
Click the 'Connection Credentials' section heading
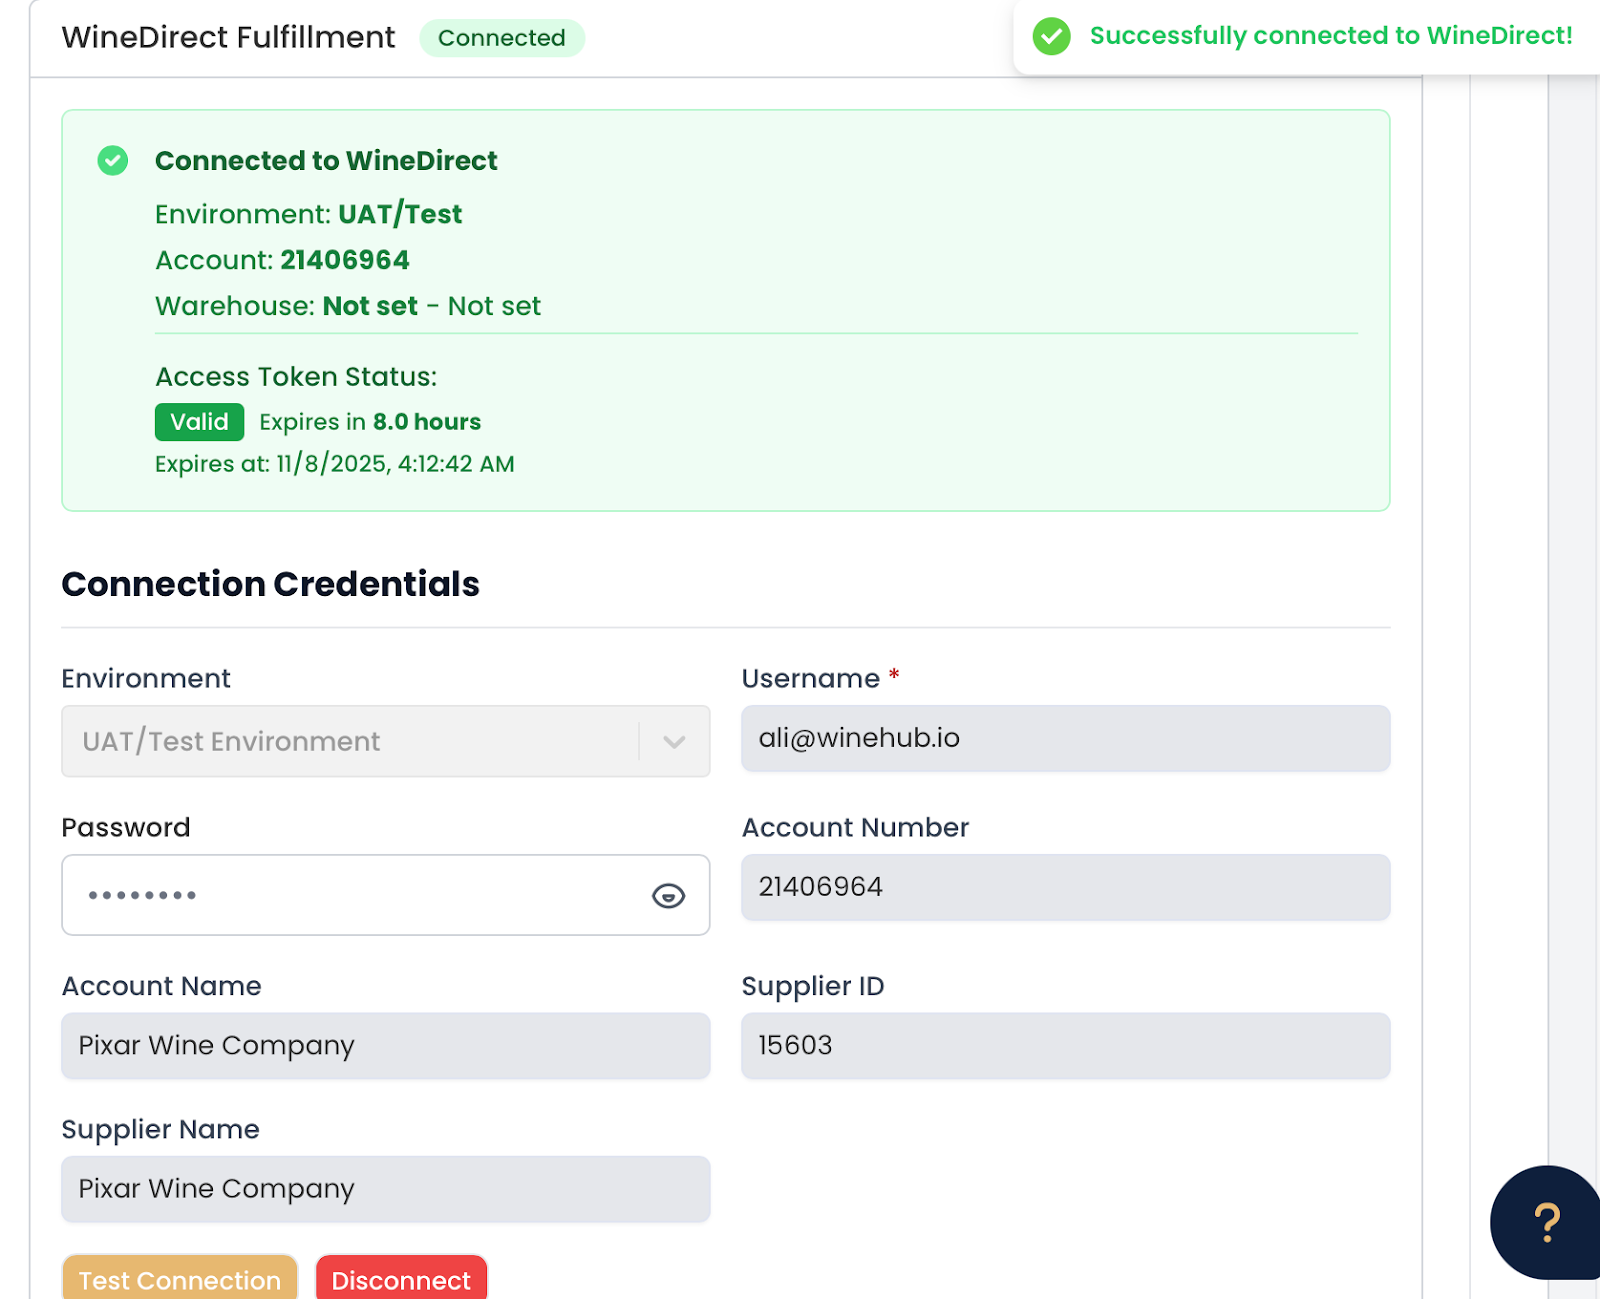pyautogui.click(x=270, y=584)
